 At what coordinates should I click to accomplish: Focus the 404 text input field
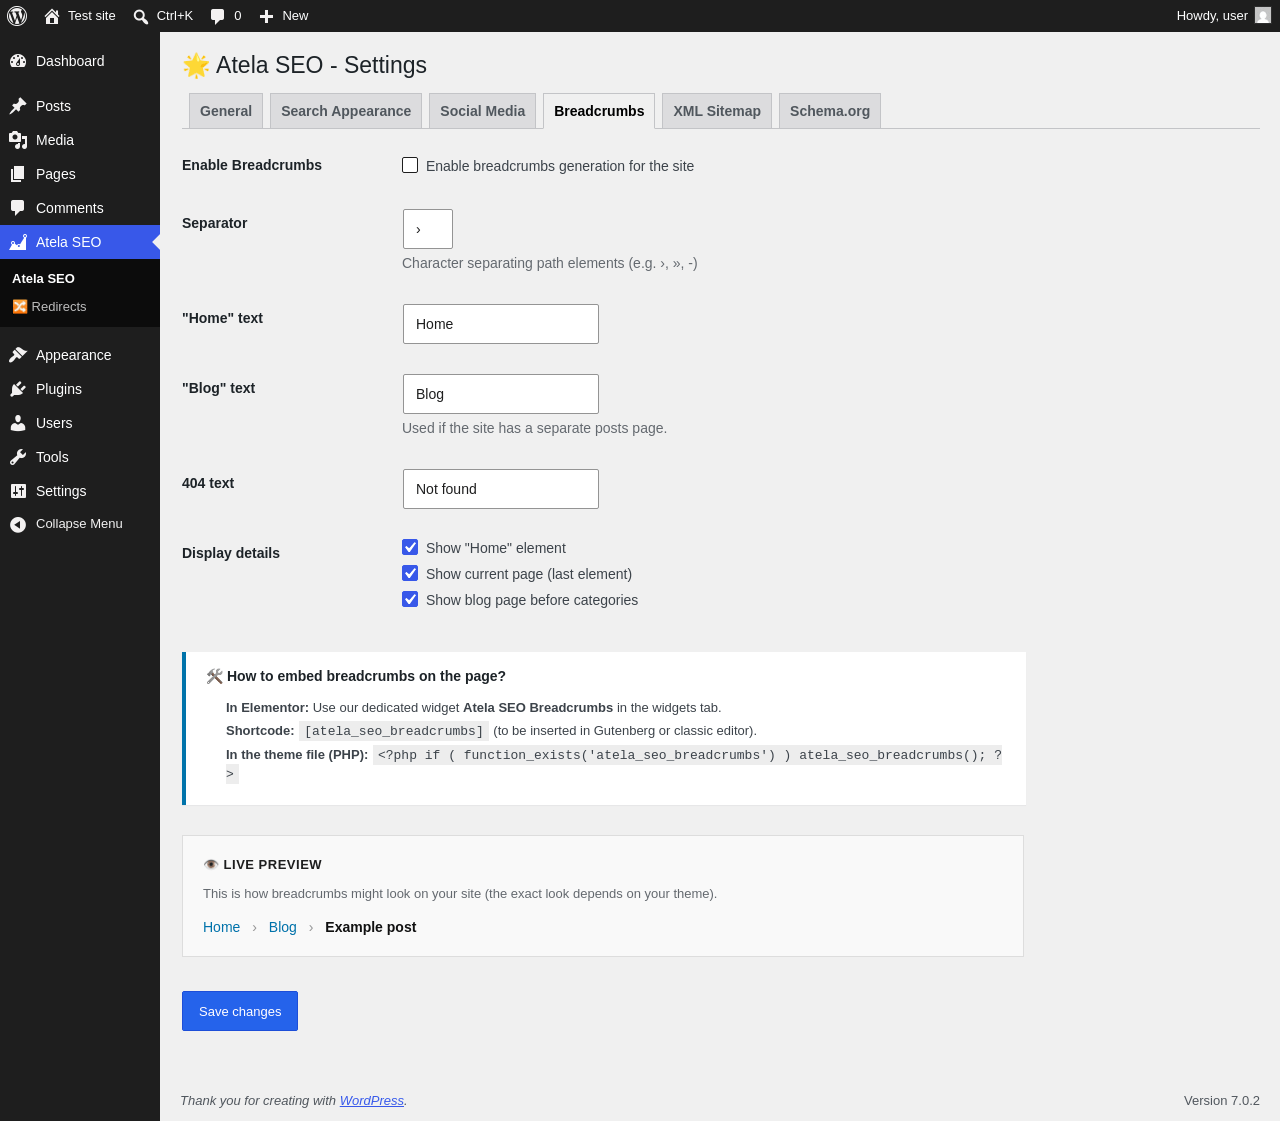point(501,489)
